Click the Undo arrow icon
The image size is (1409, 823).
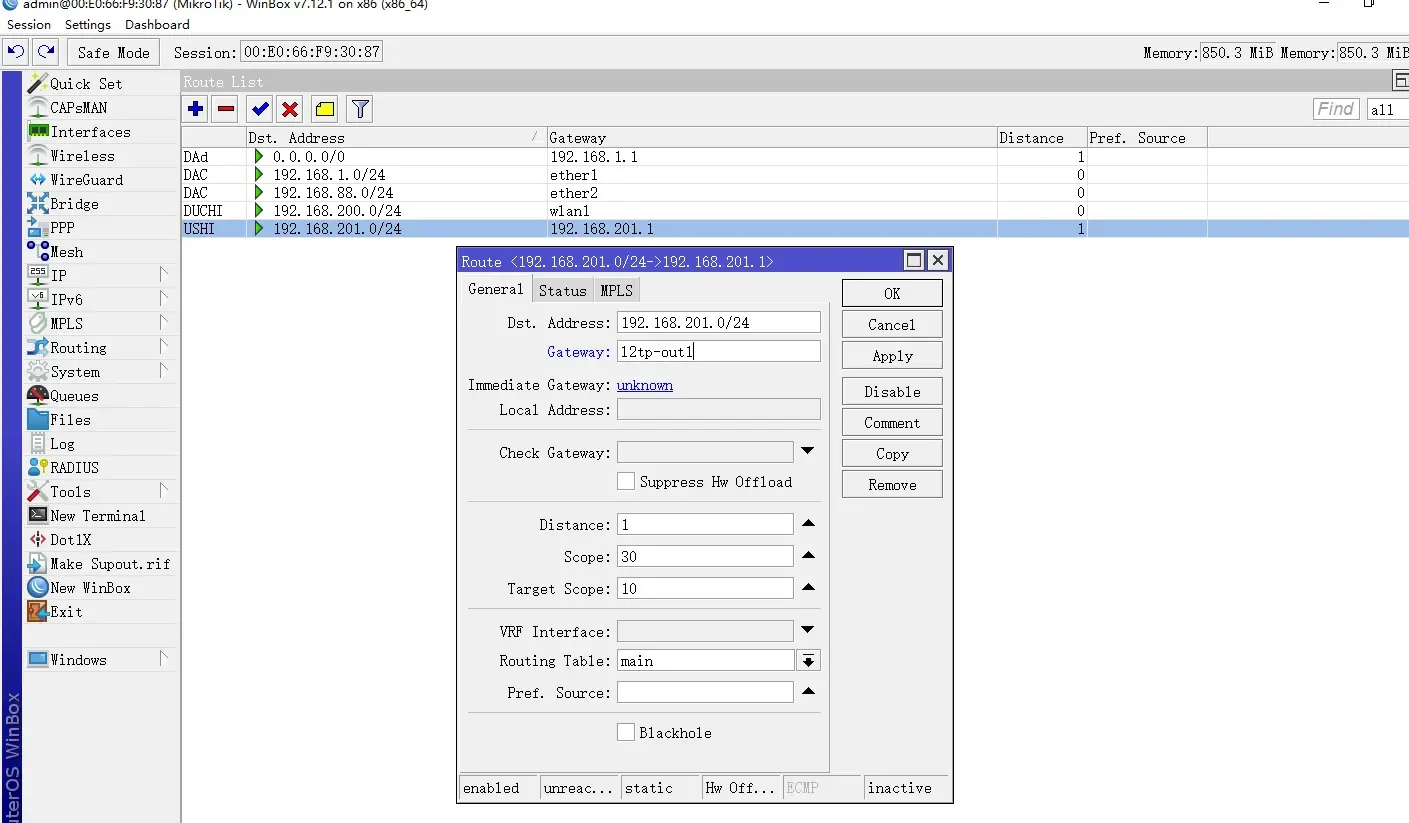(x=16, y=52)
